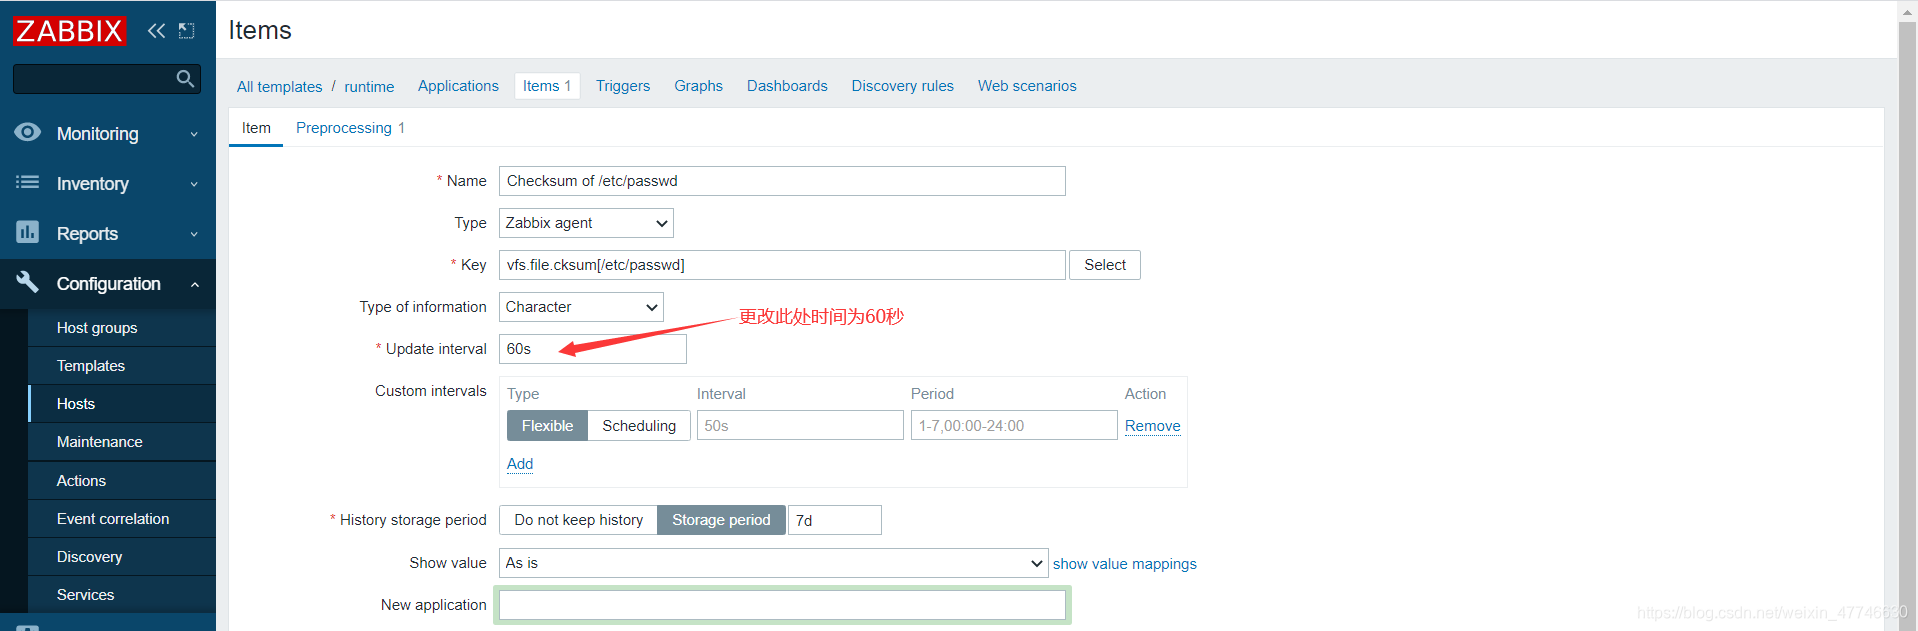Remove the custom interval row

(1152, 426)
